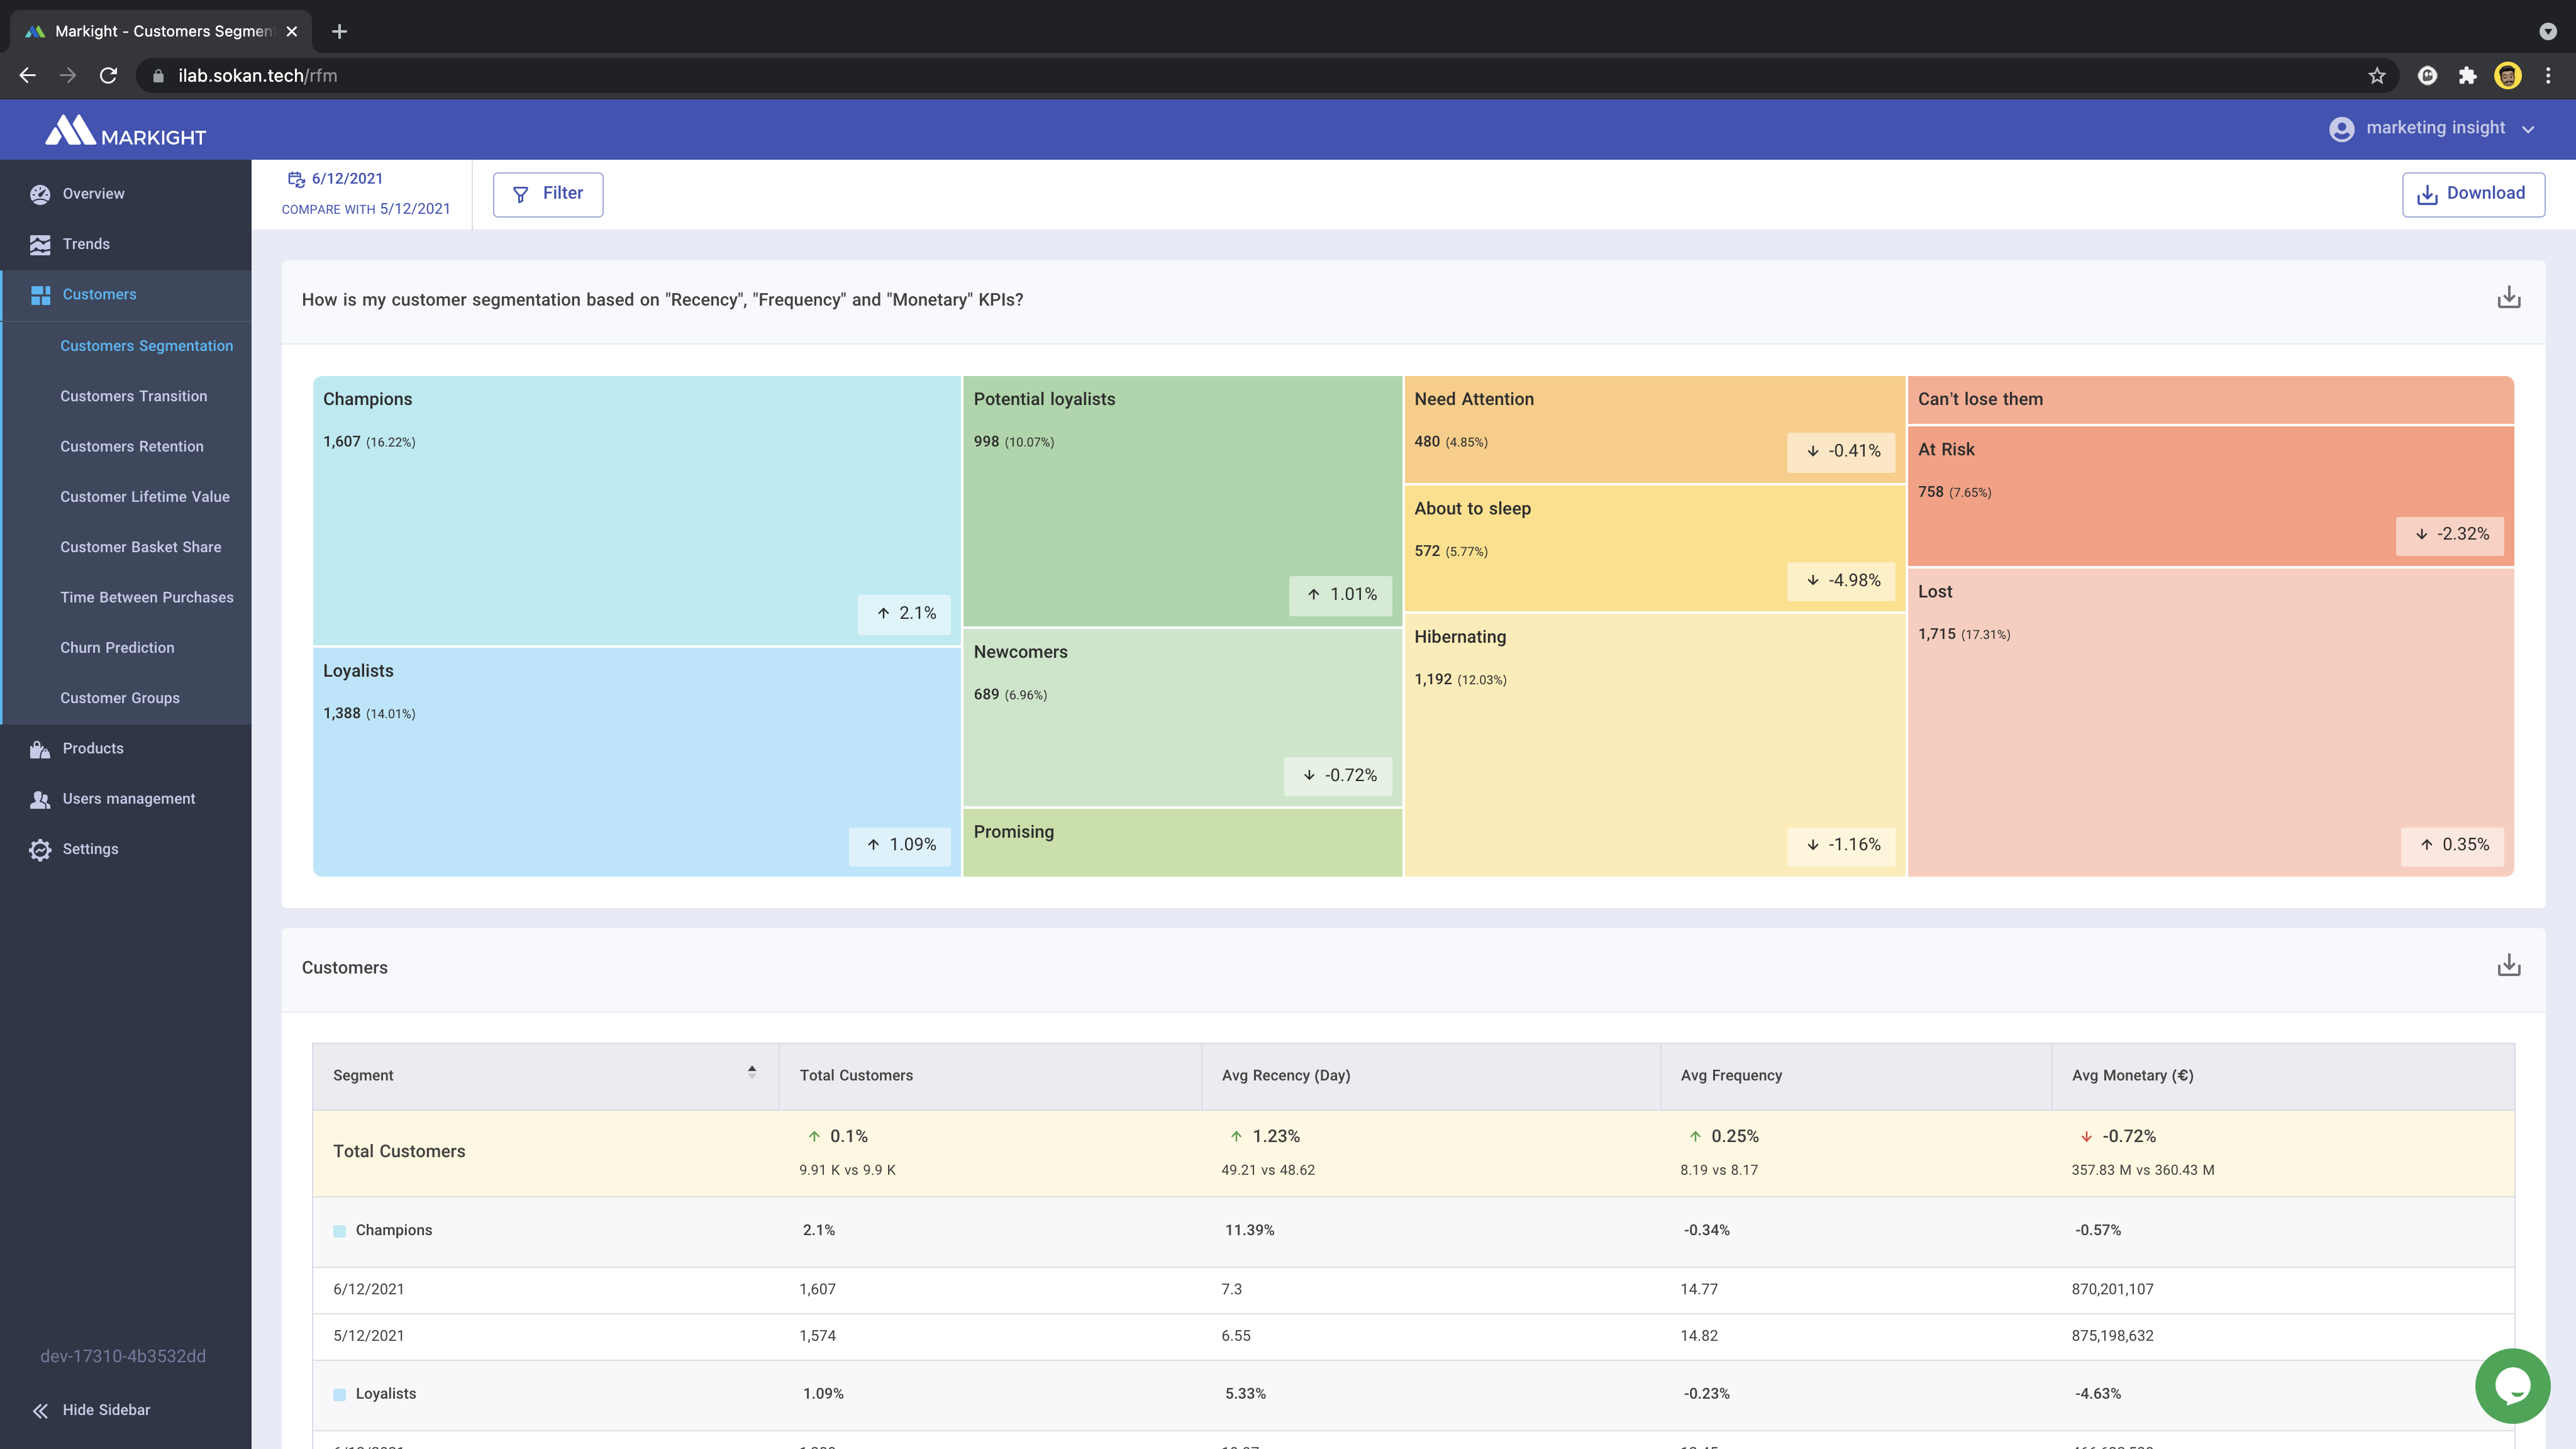Sort table by Segment column arrow

tap(752, 1072)
